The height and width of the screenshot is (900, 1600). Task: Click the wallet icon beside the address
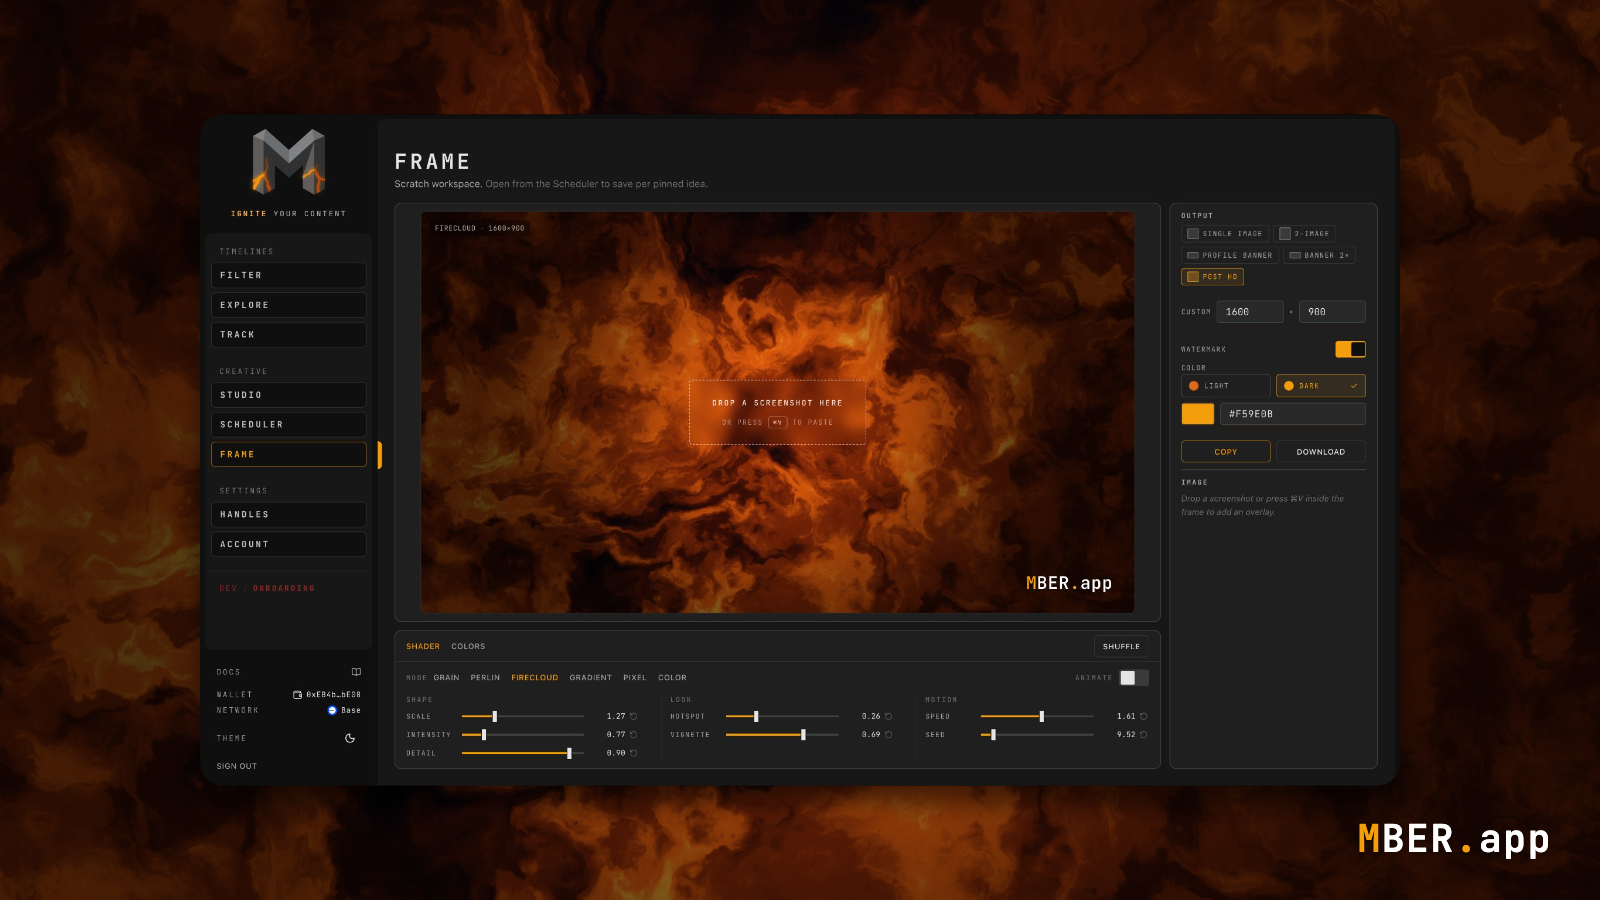(297, 694)
